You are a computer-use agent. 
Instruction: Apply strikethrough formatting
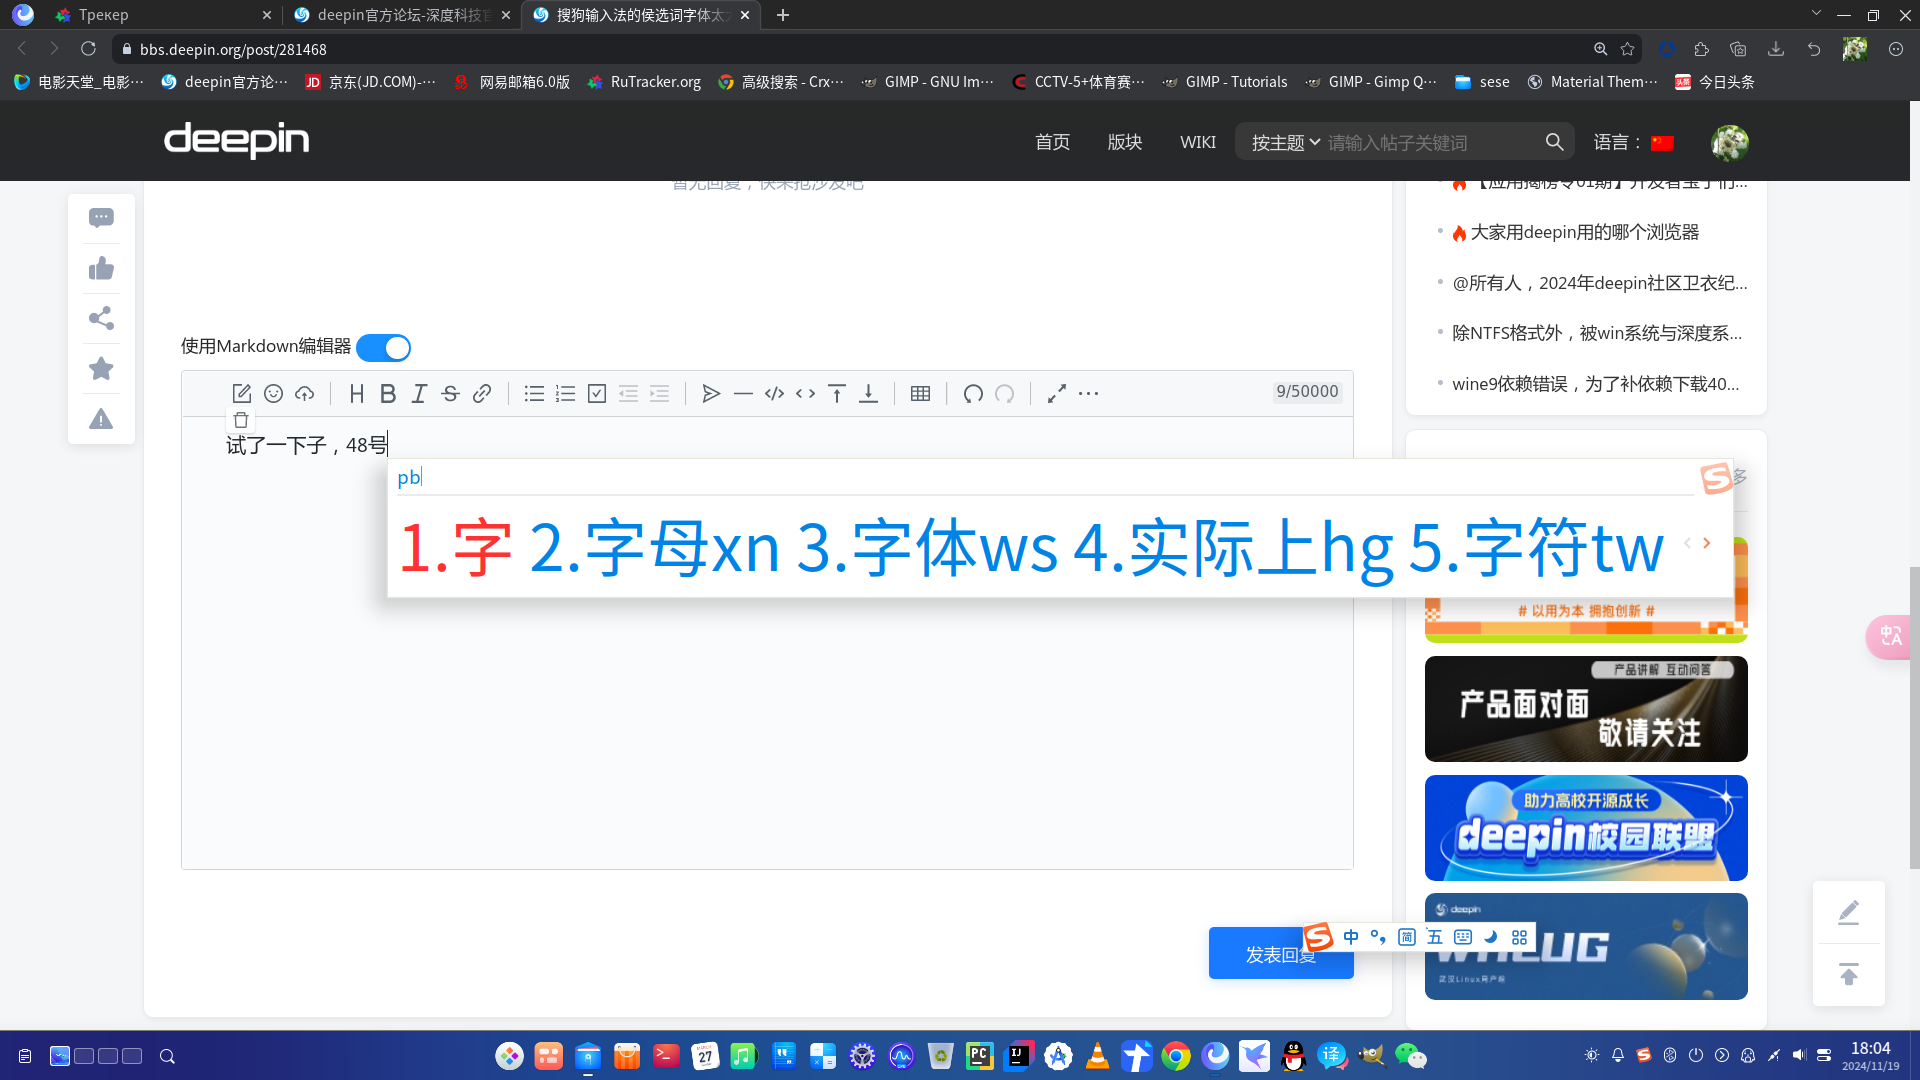pyautogui.click(x=450, y=394)
